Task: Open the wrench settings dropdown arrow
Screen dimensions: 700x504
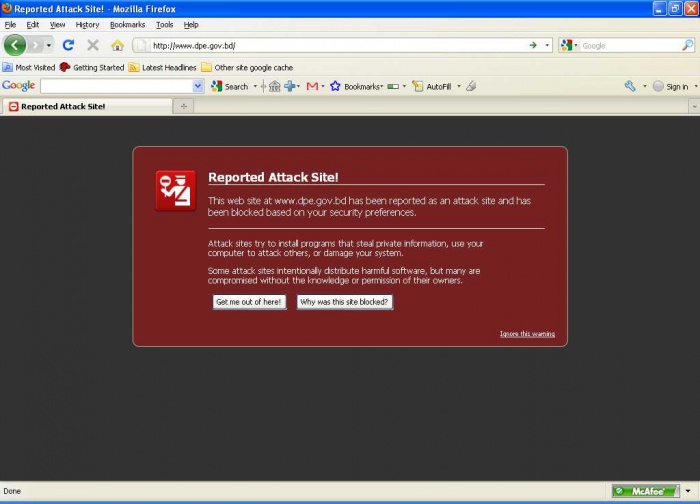Action: pyautogui.click(x=645, y=86)
